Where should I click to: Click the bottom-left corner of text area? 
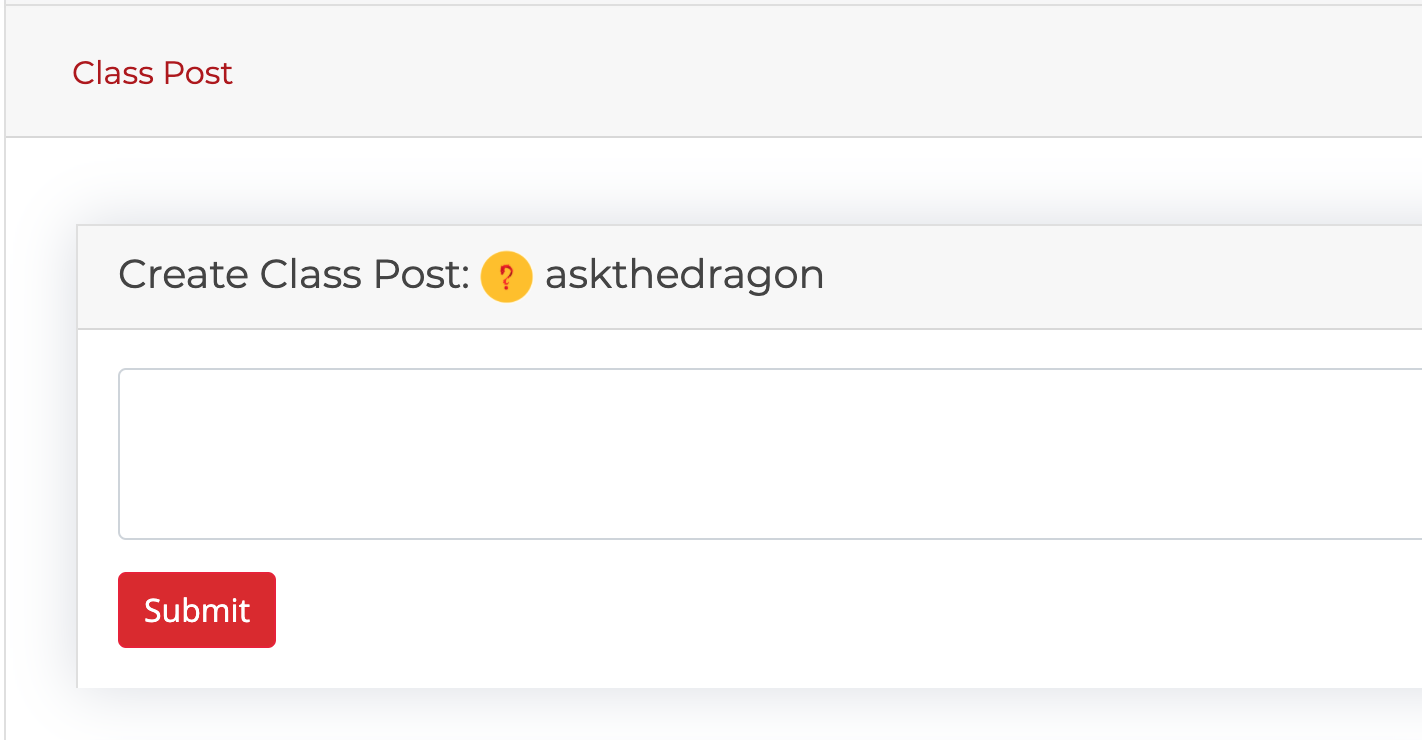point(130,528)
